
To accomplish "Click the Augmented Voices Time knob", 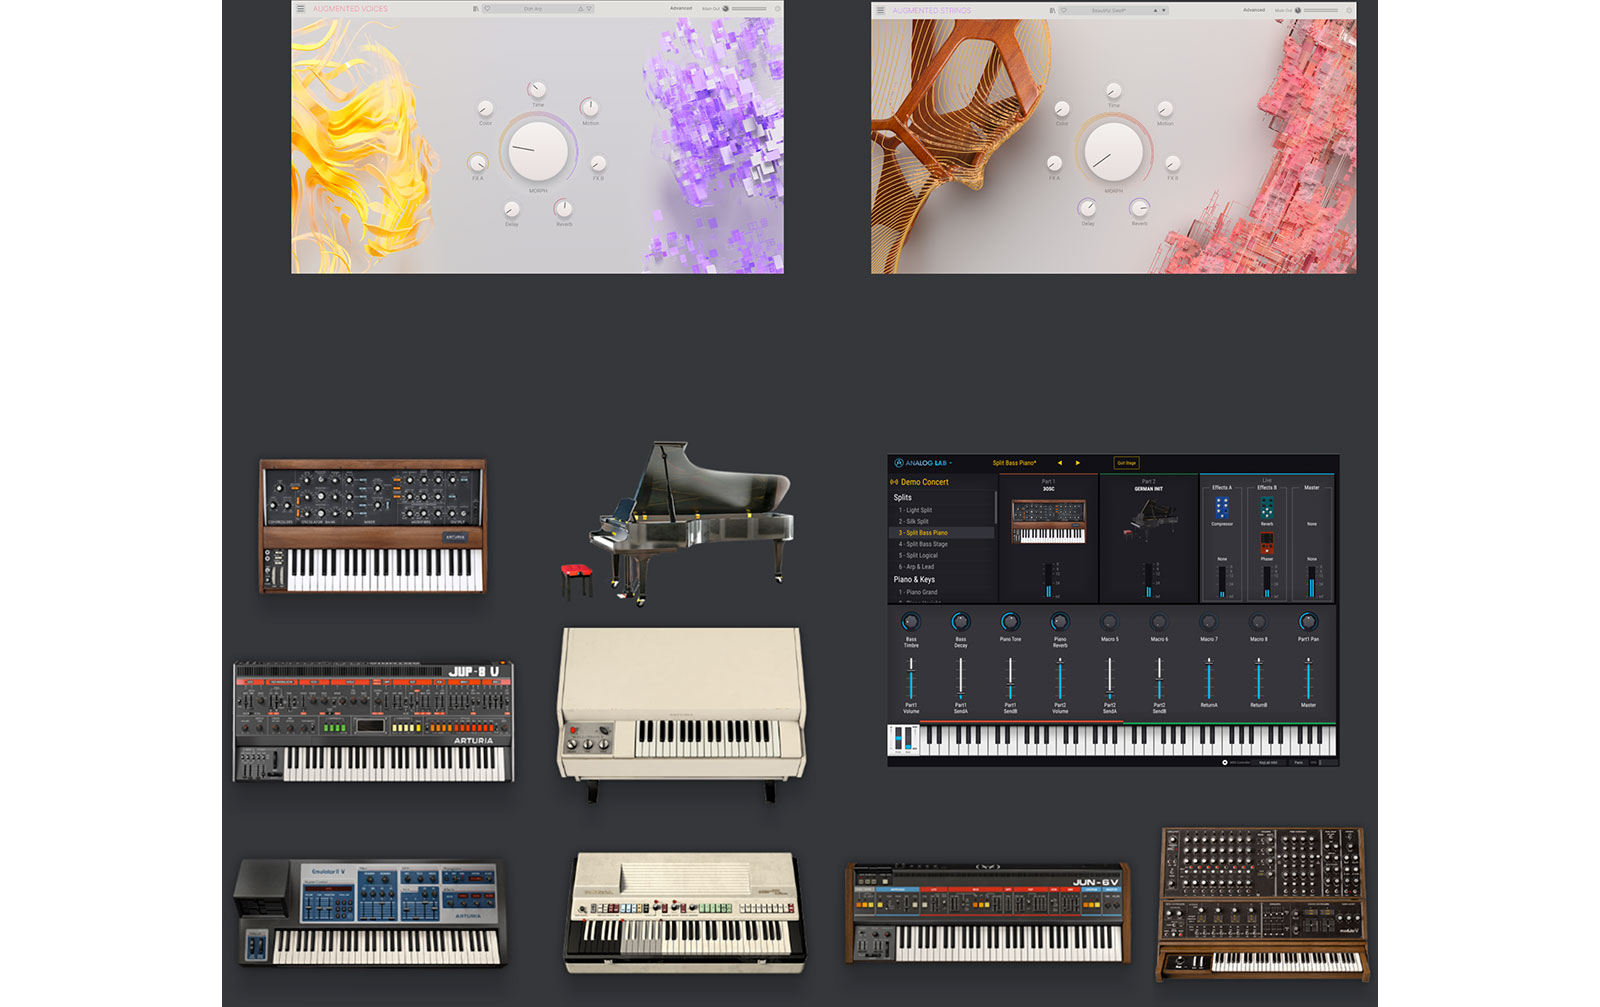I will click(537, 90).
